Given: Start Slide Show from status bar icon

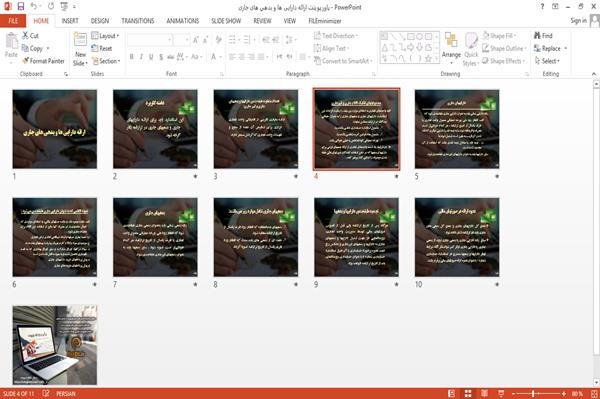Looking at the screenshot, I should (x=501, y=394).
